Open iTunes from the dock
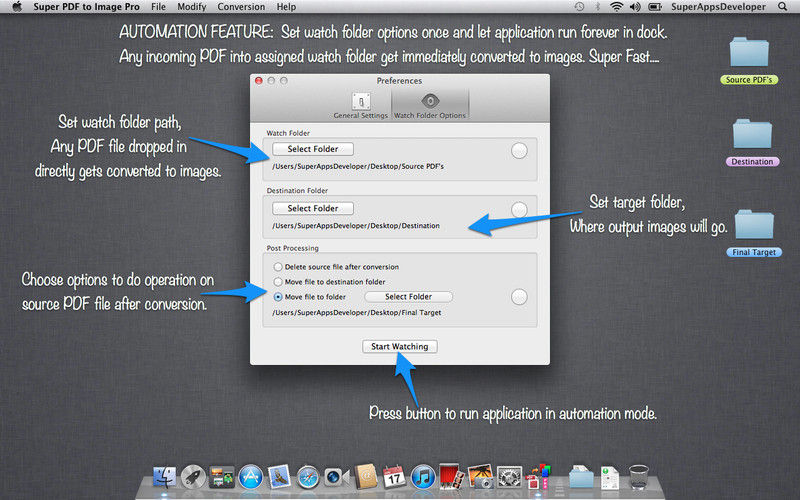 [421, 477]
